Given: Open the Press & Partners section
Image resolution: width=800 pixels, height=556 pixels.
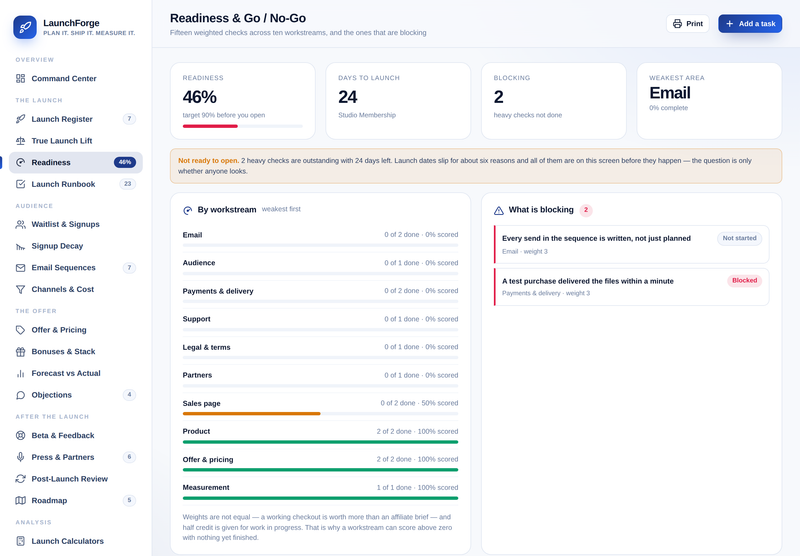Looking at the screenshot, I should [76, 457].
